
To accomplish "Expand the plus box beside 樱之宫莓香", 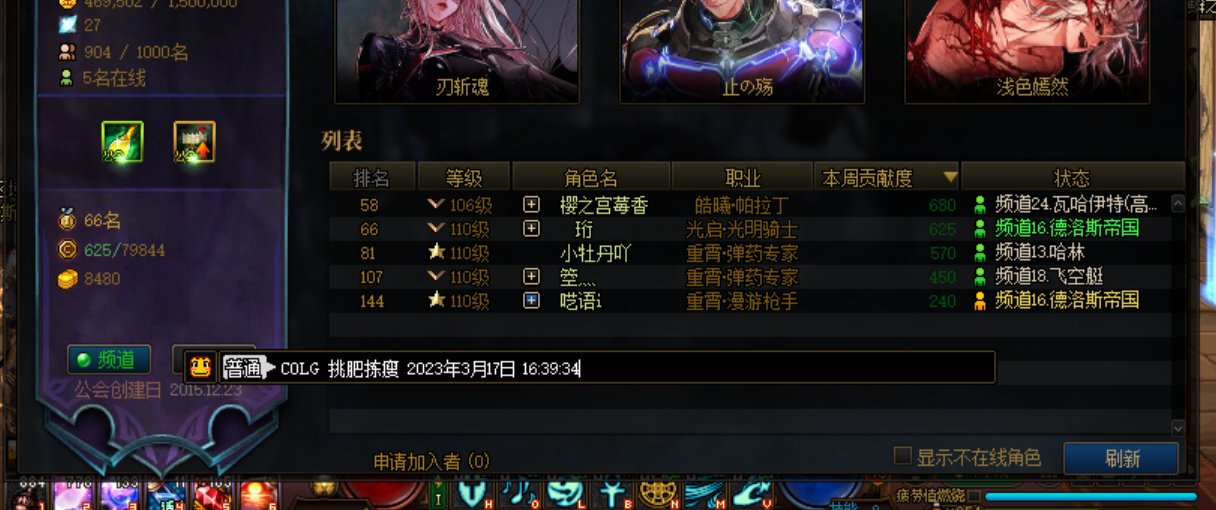I will pos(531,204).
